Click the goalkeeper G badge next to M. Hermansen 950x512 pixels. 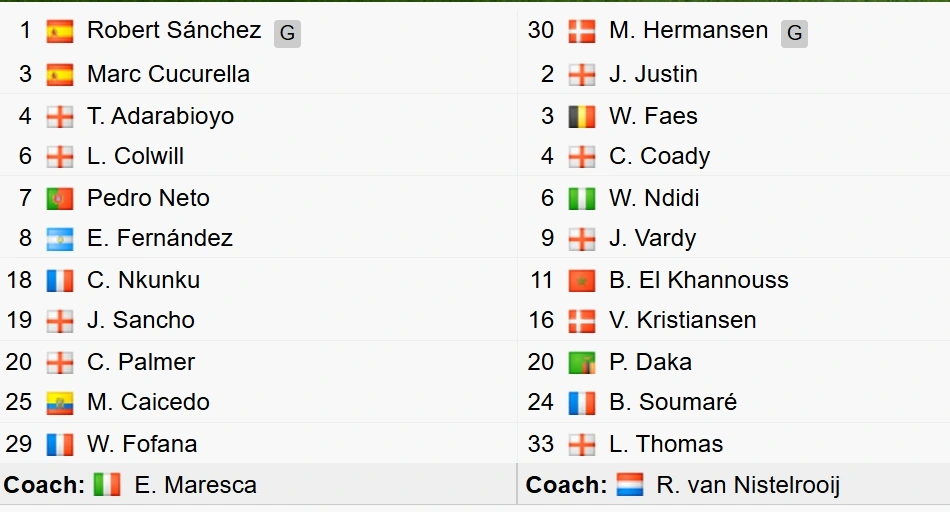point(794,33)
